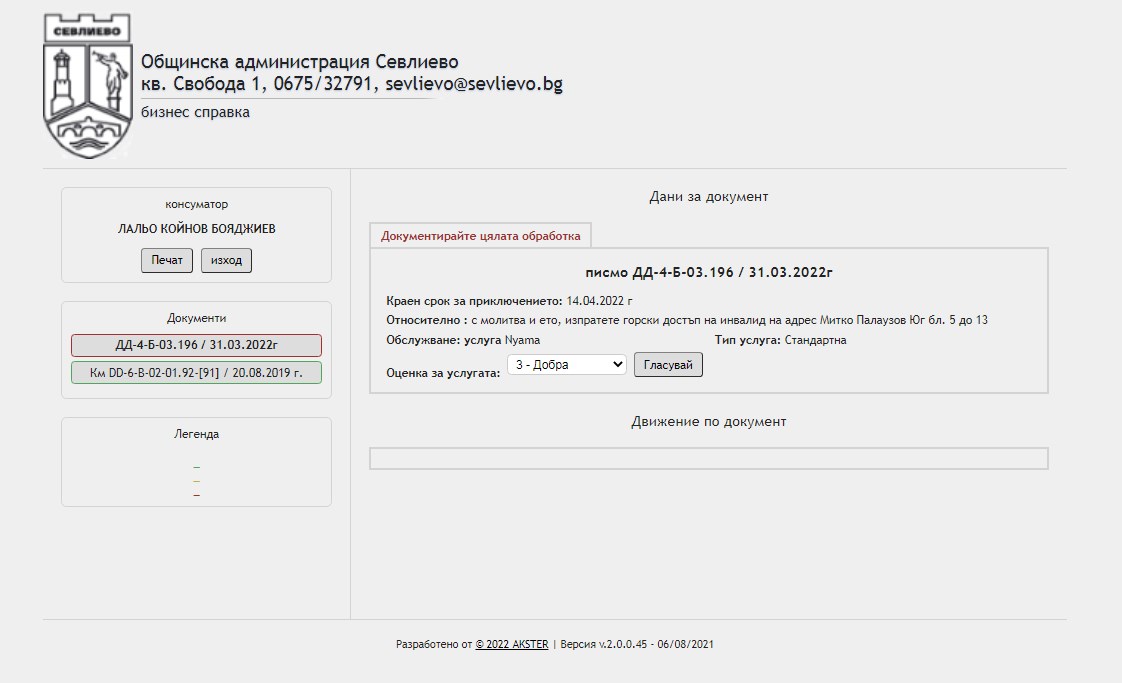The image size is (1122, 683).
Task: Click the empty Движение по документ box
Action: pyautogui.click(x=708, y=459)
